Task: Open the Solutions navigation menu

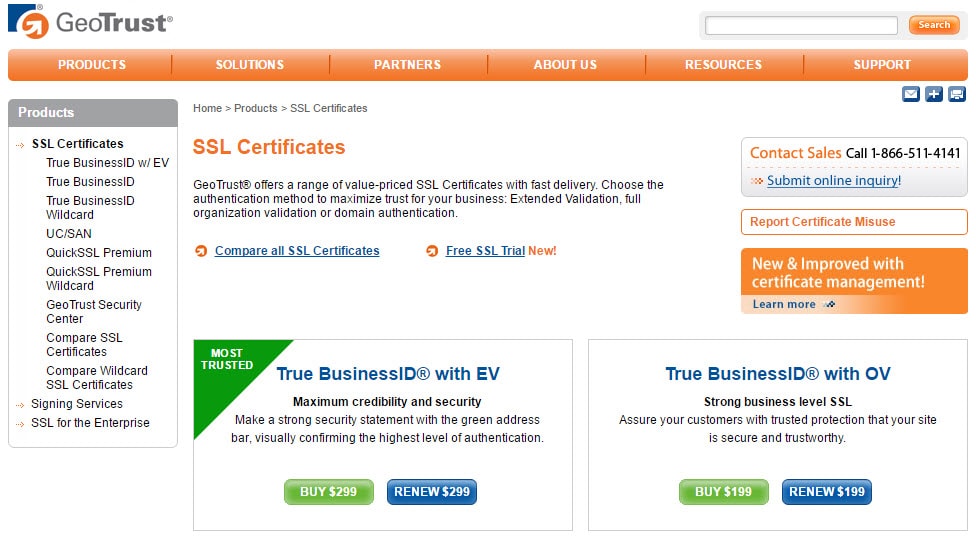Action: (x=250, y=65)
